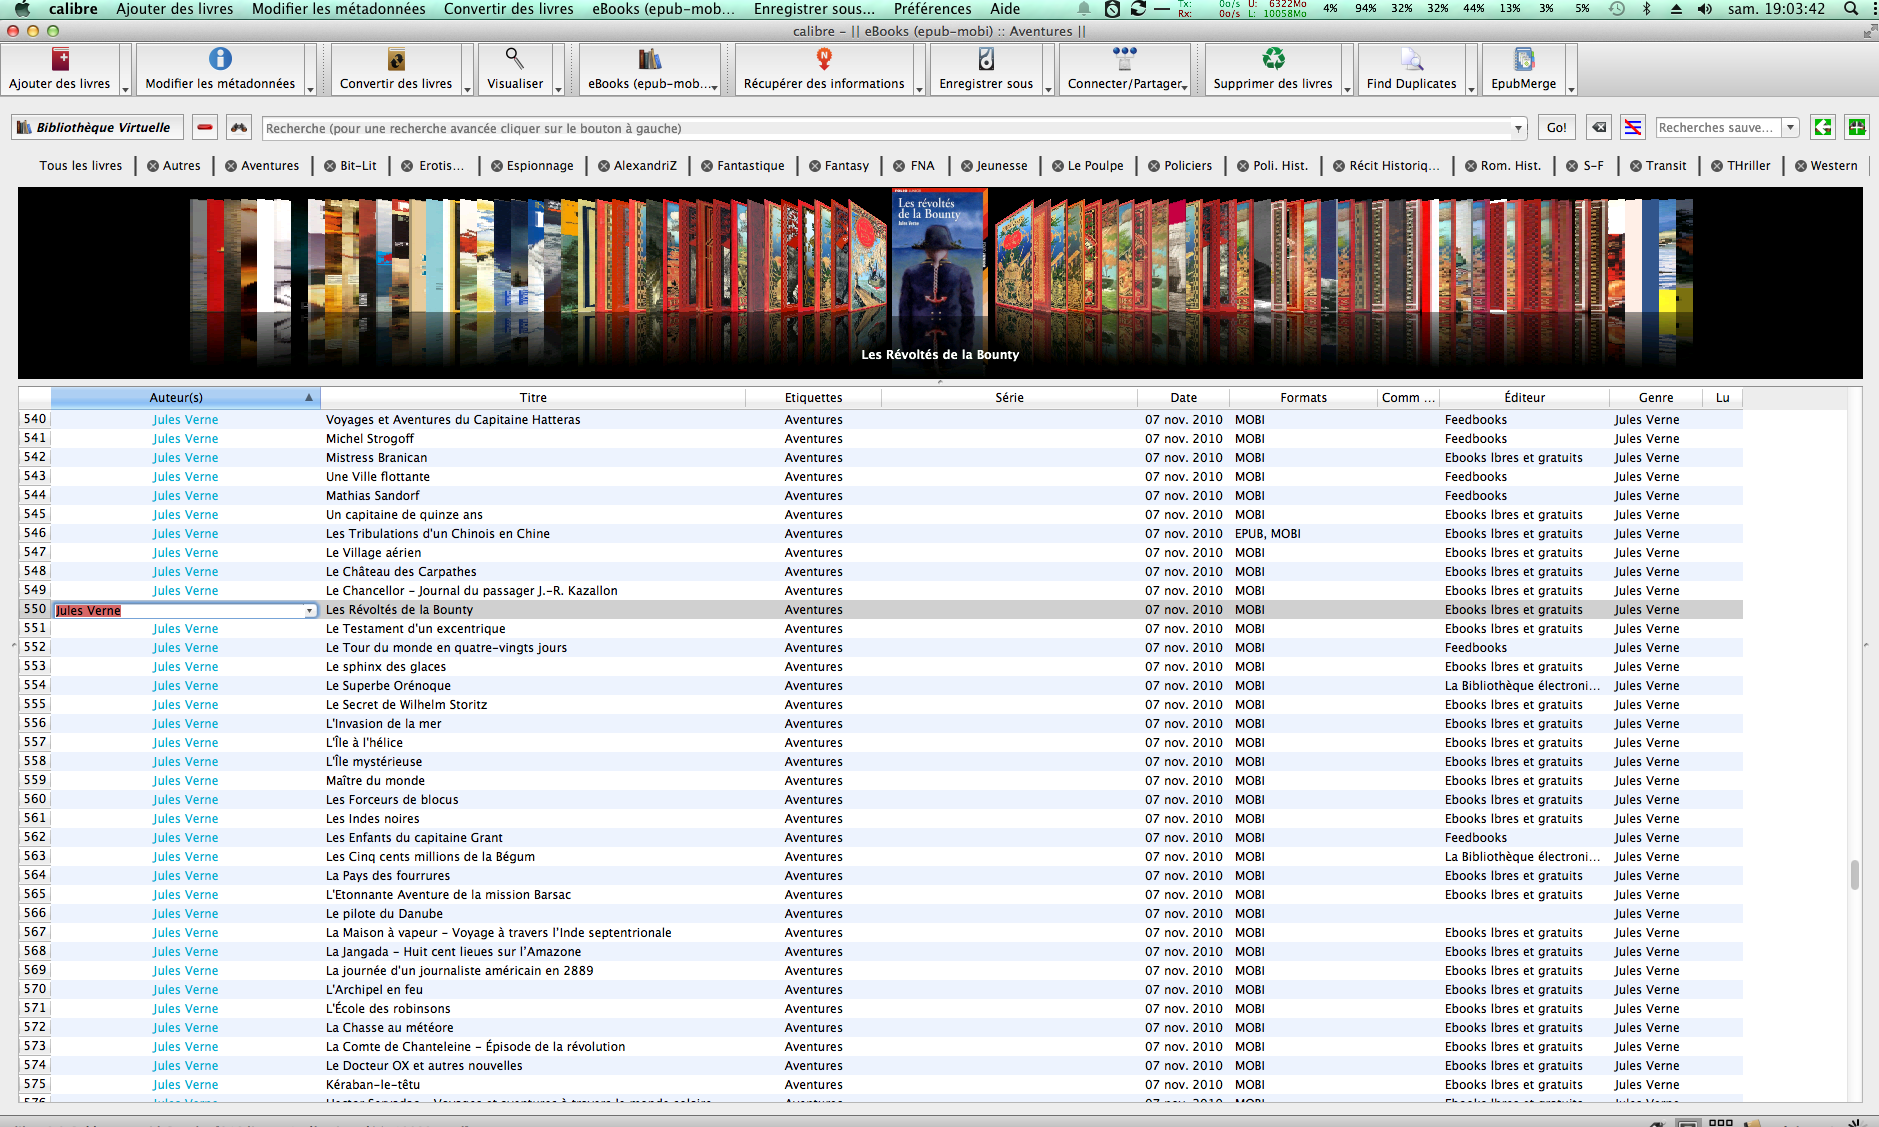
Task: Click the Convertir des livres toolbar icon
Action: [x=396, y=60]
